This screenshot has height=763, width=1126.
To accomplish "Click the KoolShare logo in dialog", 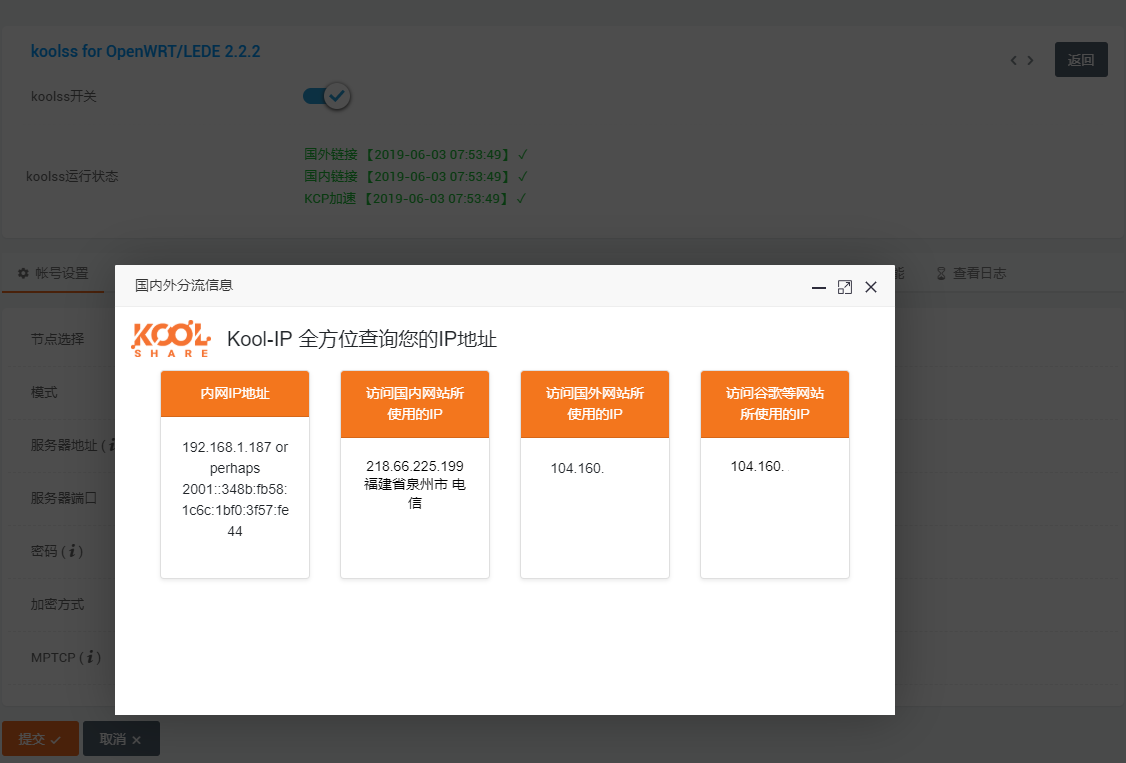I will pos(171,339).
